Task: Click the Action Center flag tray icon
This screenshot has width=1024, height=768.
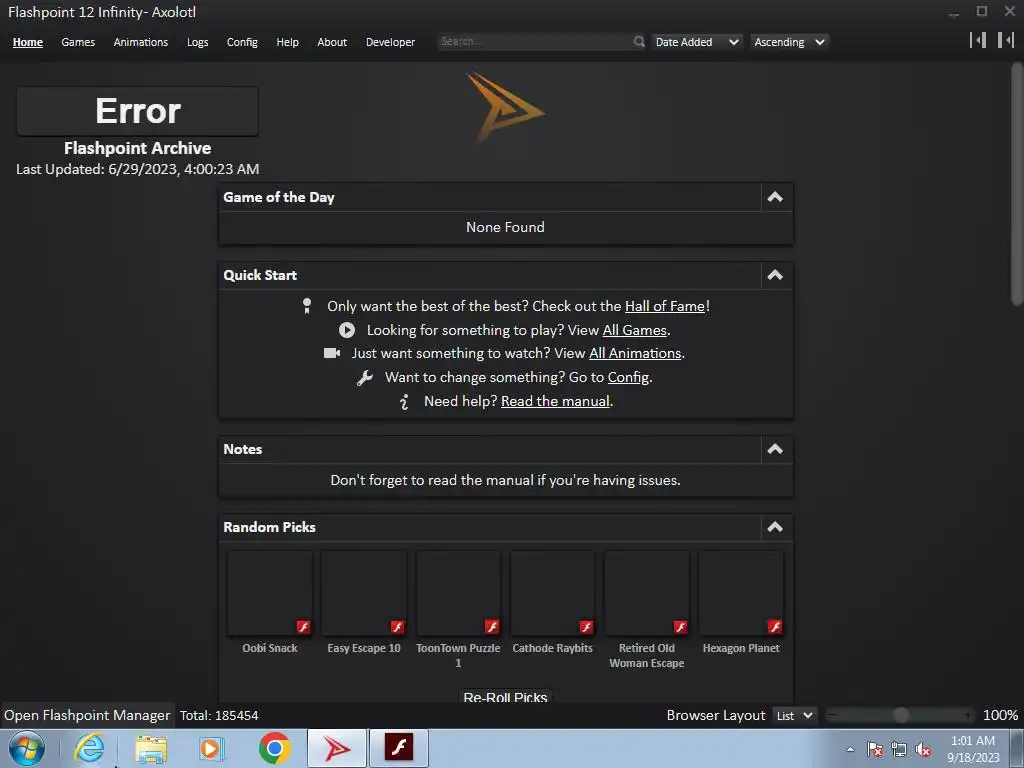Action: point(875,749)
